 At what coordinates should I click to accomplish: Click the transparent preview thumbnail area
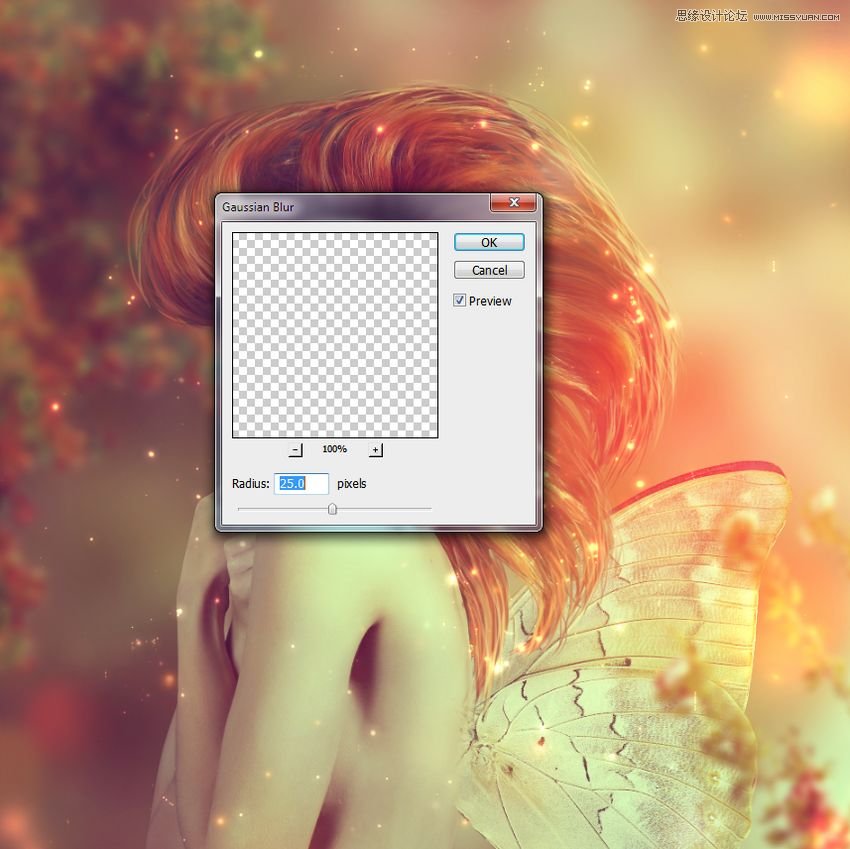[x=335, y=335]
